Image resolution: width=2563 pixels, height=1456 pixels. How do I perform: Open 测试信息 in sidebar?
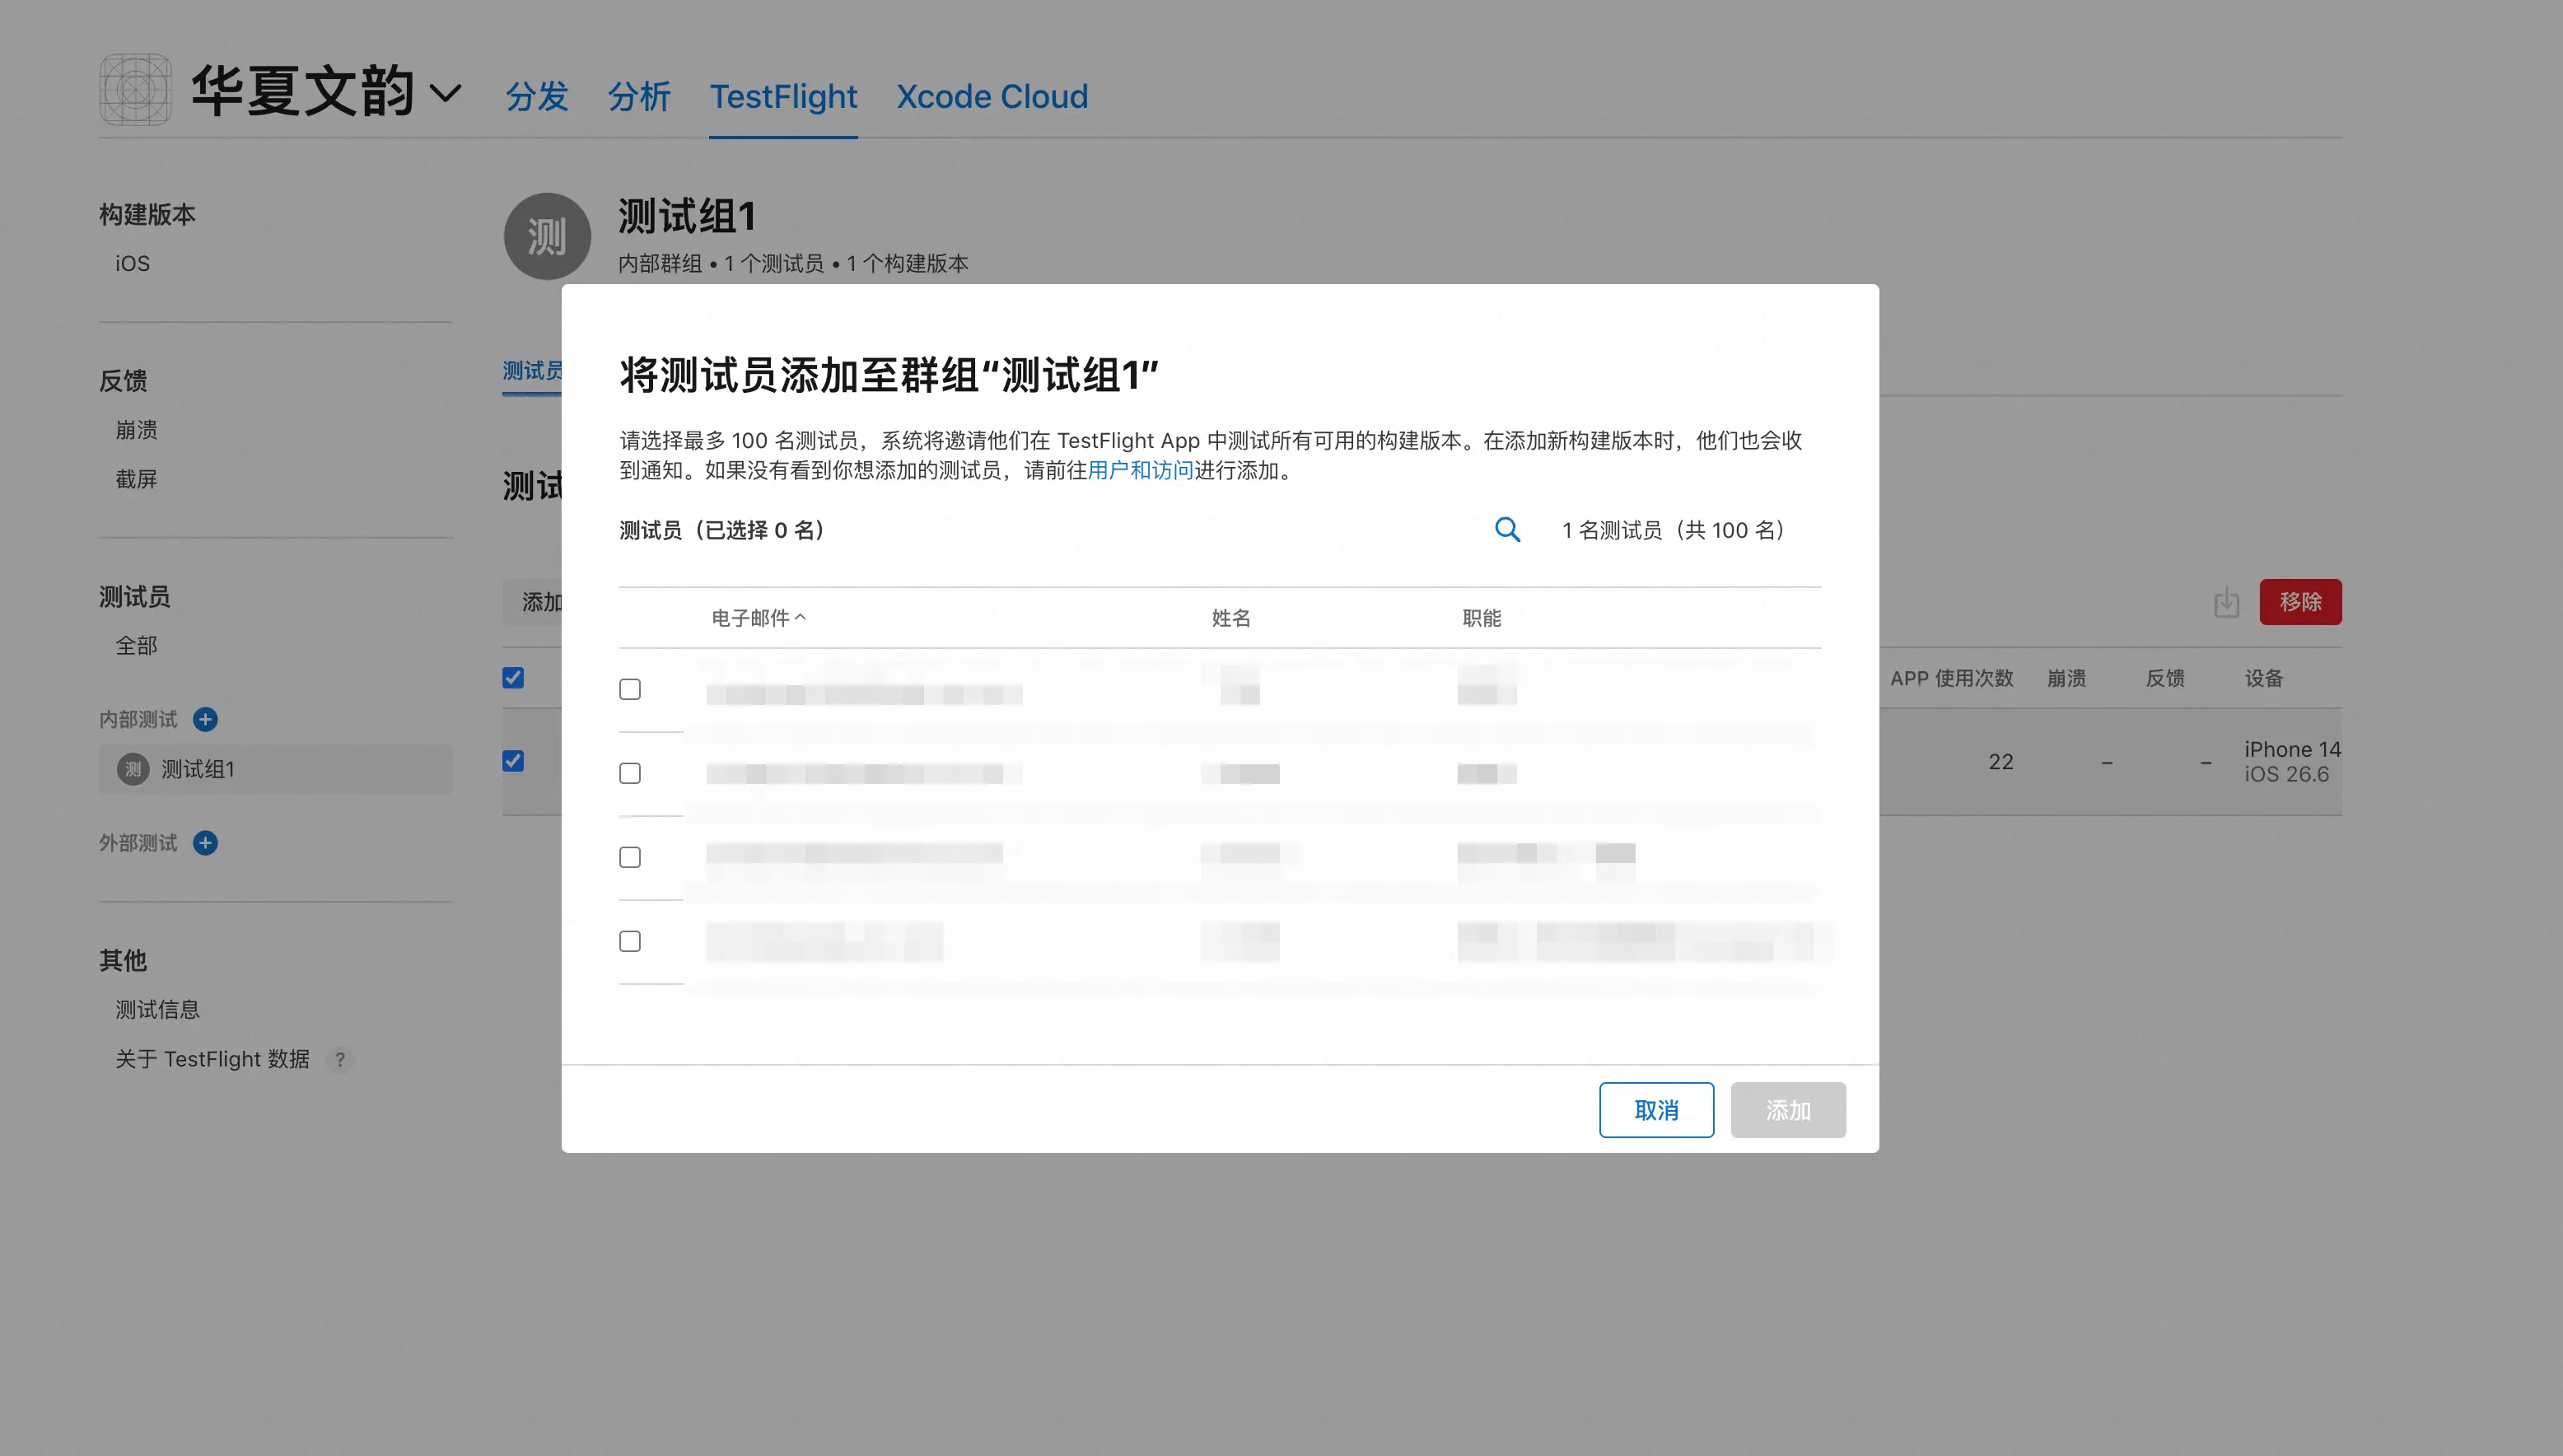[157, 1010]
